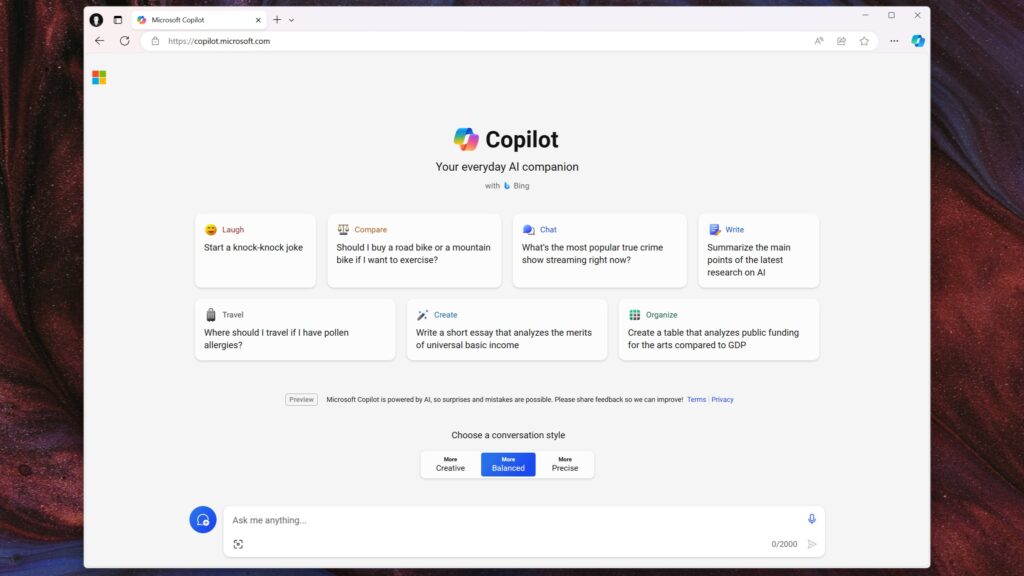The height and width of the screenshot is (576, 1024).
Task: Open the Terms link
Action: [696, 399]
